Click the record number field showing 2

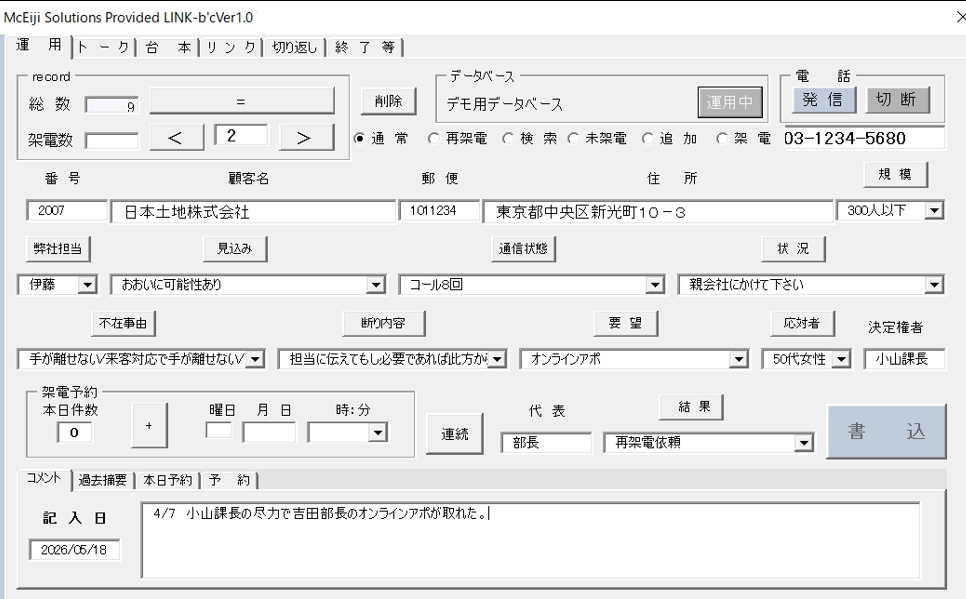[241, 136]
